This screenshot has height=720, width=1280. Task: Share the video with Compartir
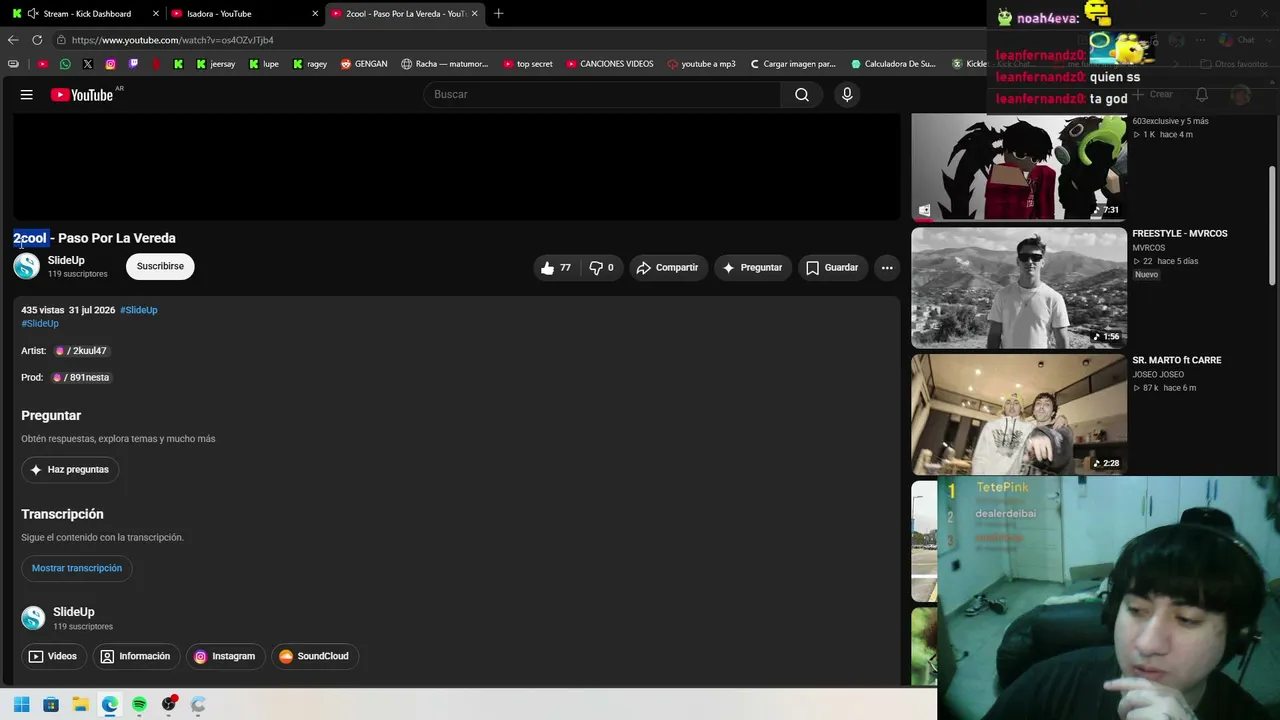click(x=667, y=268)
